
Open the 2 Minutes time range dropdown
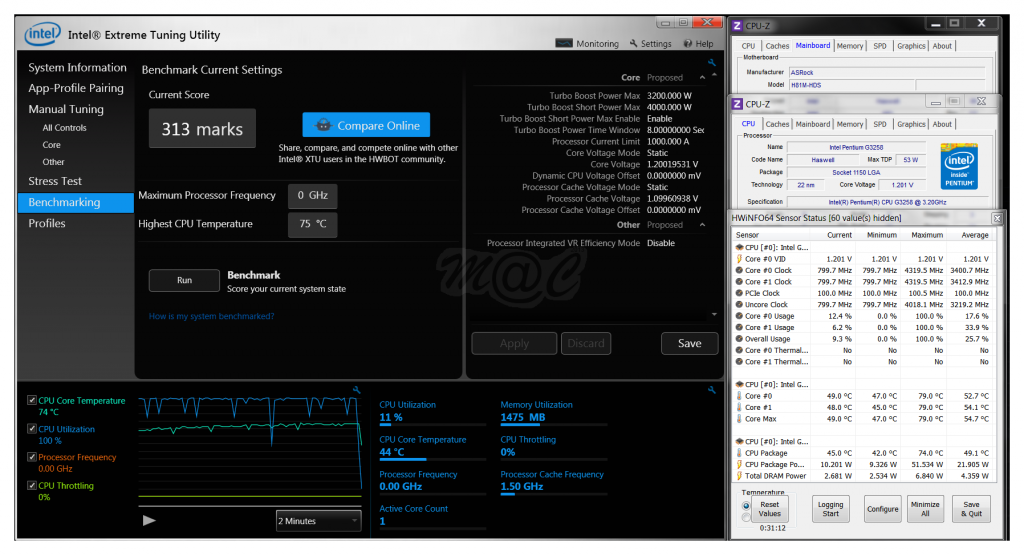pyautogui.click(x=318, y=521)
